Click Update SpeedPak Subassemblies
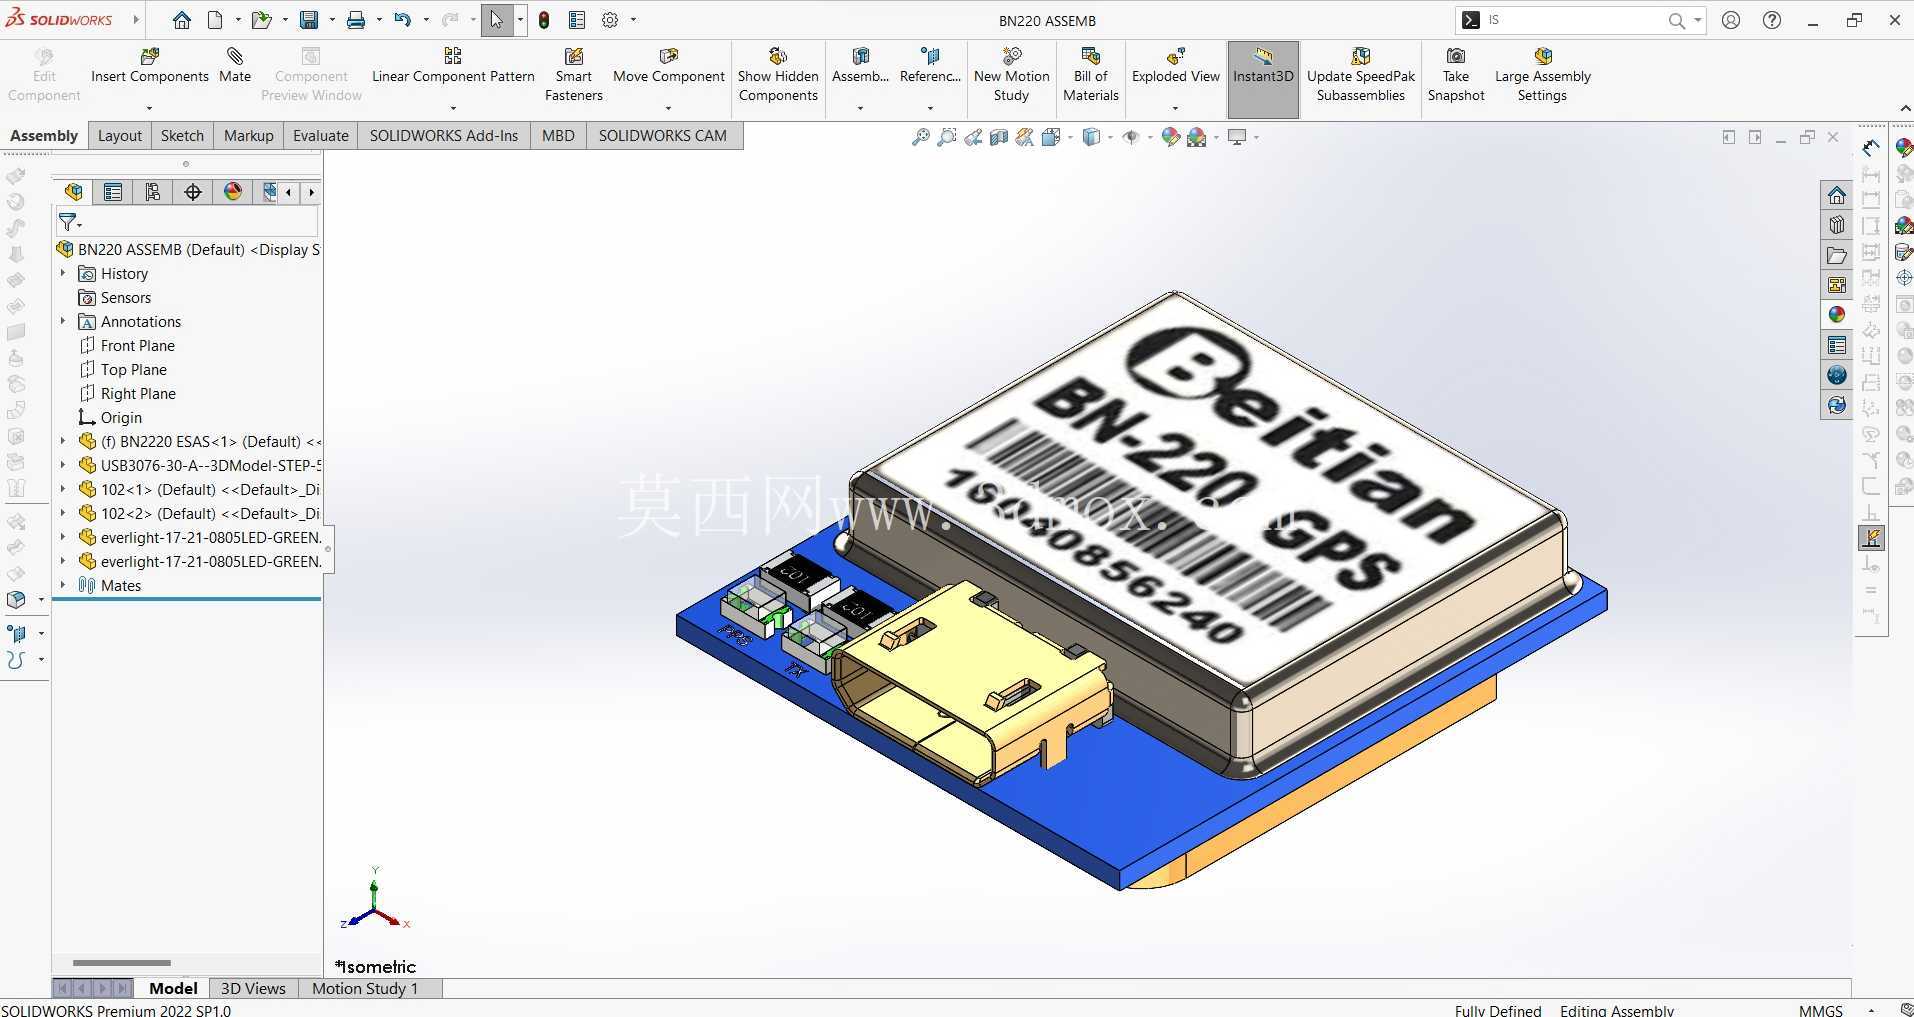 (x=1361, y=75)
